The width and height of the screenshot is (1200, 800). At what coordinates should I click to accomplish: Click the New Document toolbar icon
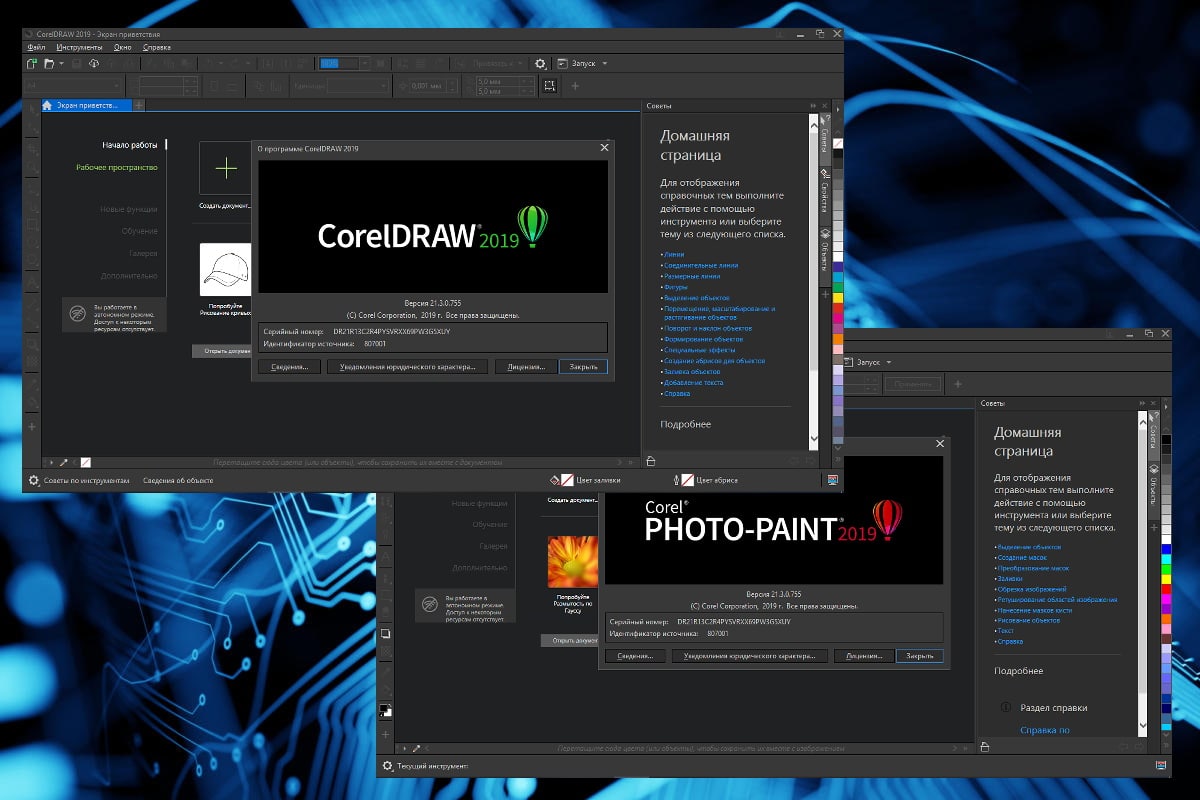click(32, 63)
